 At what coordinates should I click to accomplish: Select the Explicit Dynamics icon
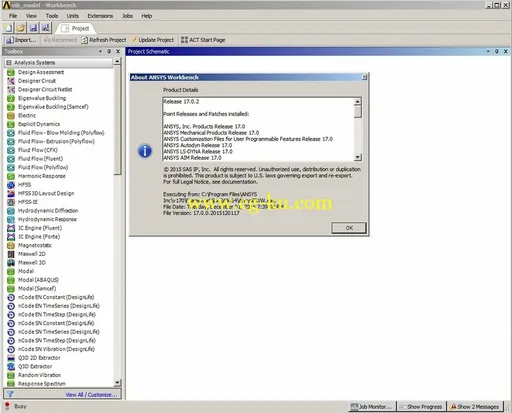point(11,124)
